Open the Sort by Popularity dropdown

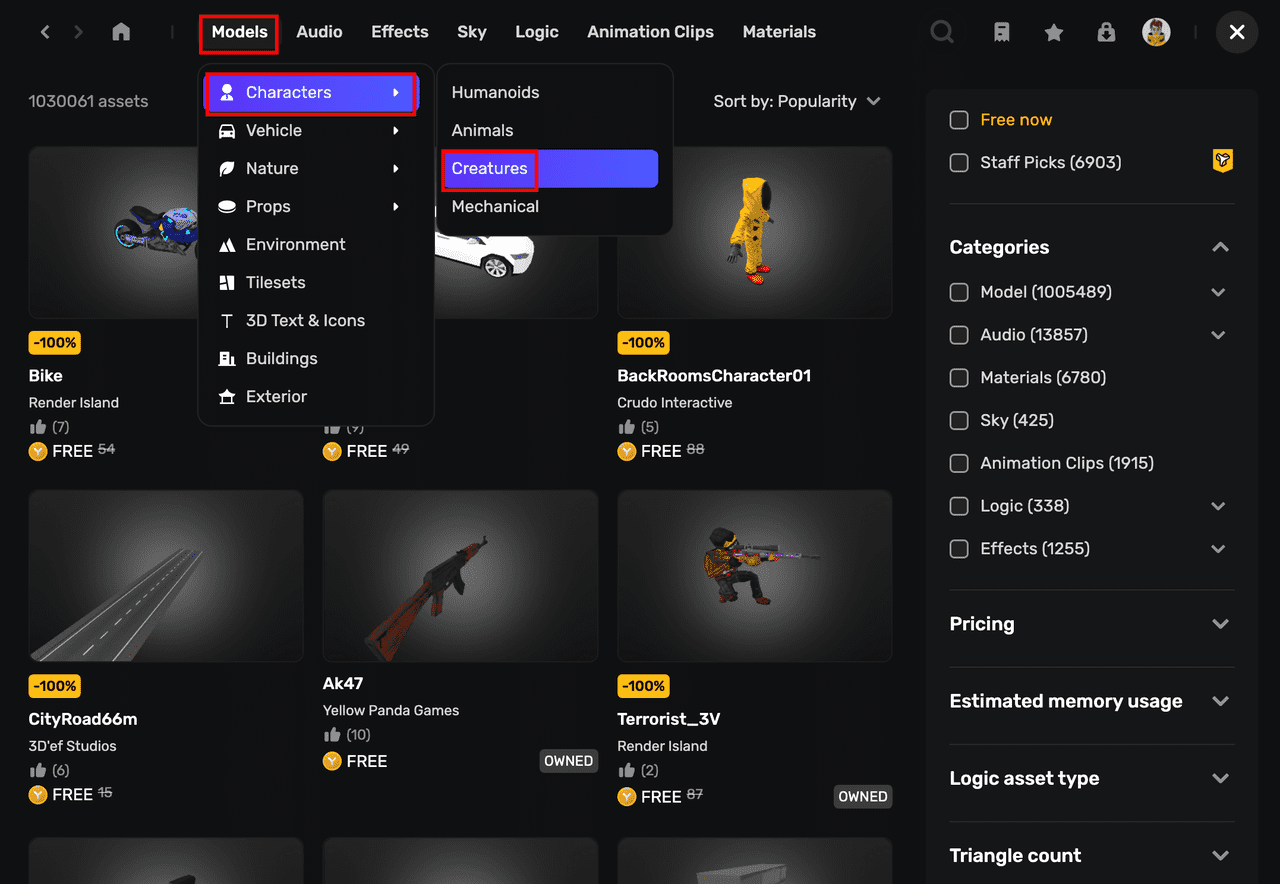click(797, 101)
